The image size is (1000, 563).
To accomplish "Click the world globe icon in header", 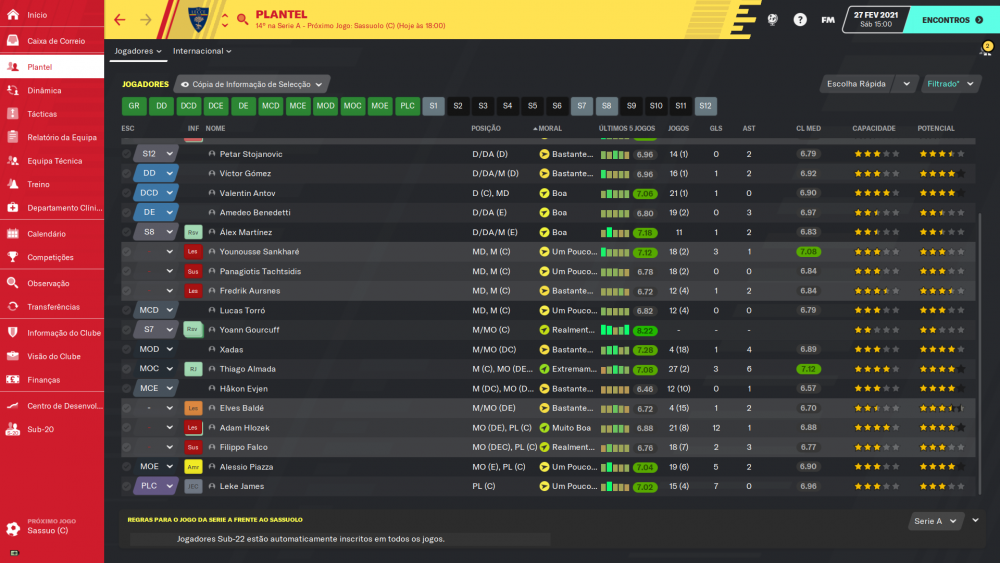I will click(772, 20).
